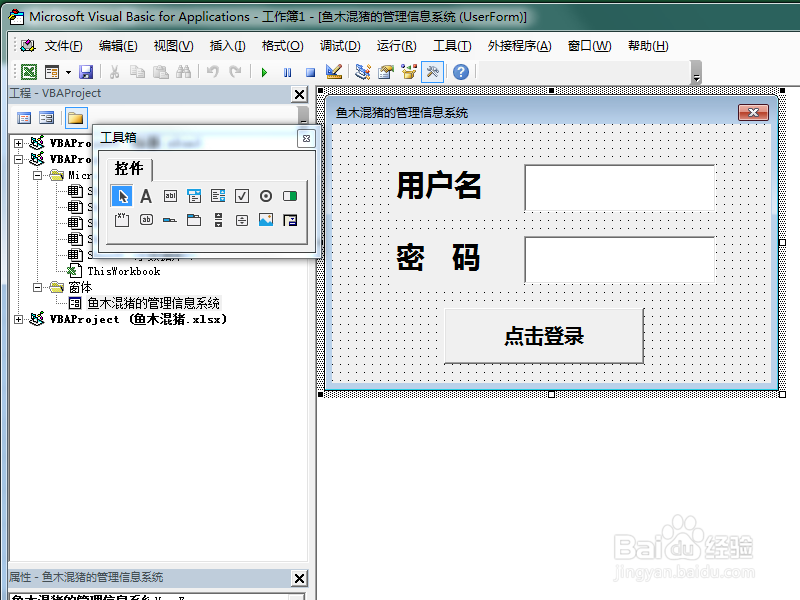Image resolution: width=800 pixels, height=600 pixels.
Task: Select the Frame control in Toolbox
Action: click(122, 220)
